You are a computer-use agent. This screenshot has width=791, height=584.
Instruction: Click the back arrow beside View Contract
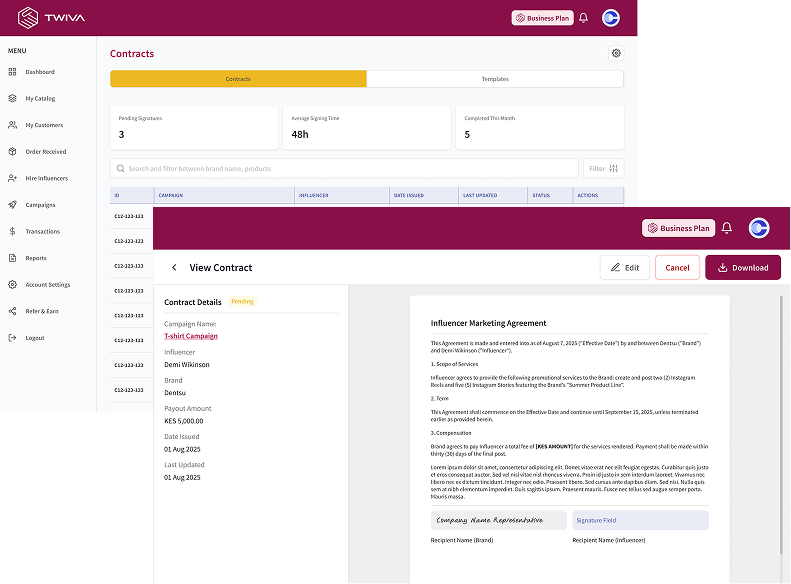point(174,268)
